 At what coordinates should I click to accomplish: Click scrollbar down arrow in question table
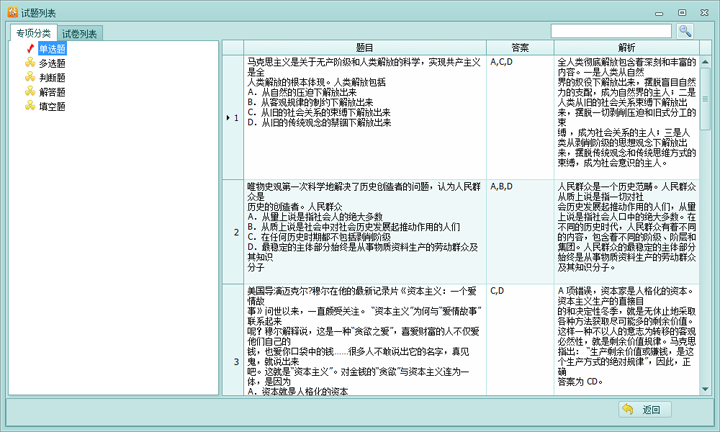coord(706,387)
